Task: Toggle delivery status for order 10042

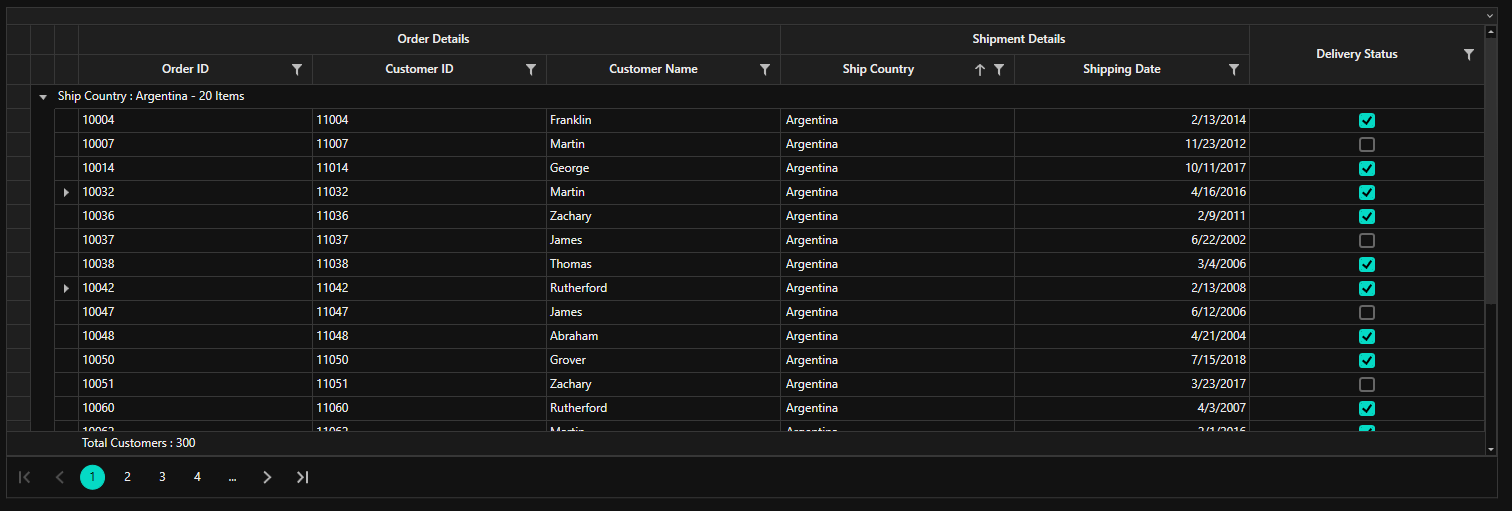Action: [x=1367, y=288]
